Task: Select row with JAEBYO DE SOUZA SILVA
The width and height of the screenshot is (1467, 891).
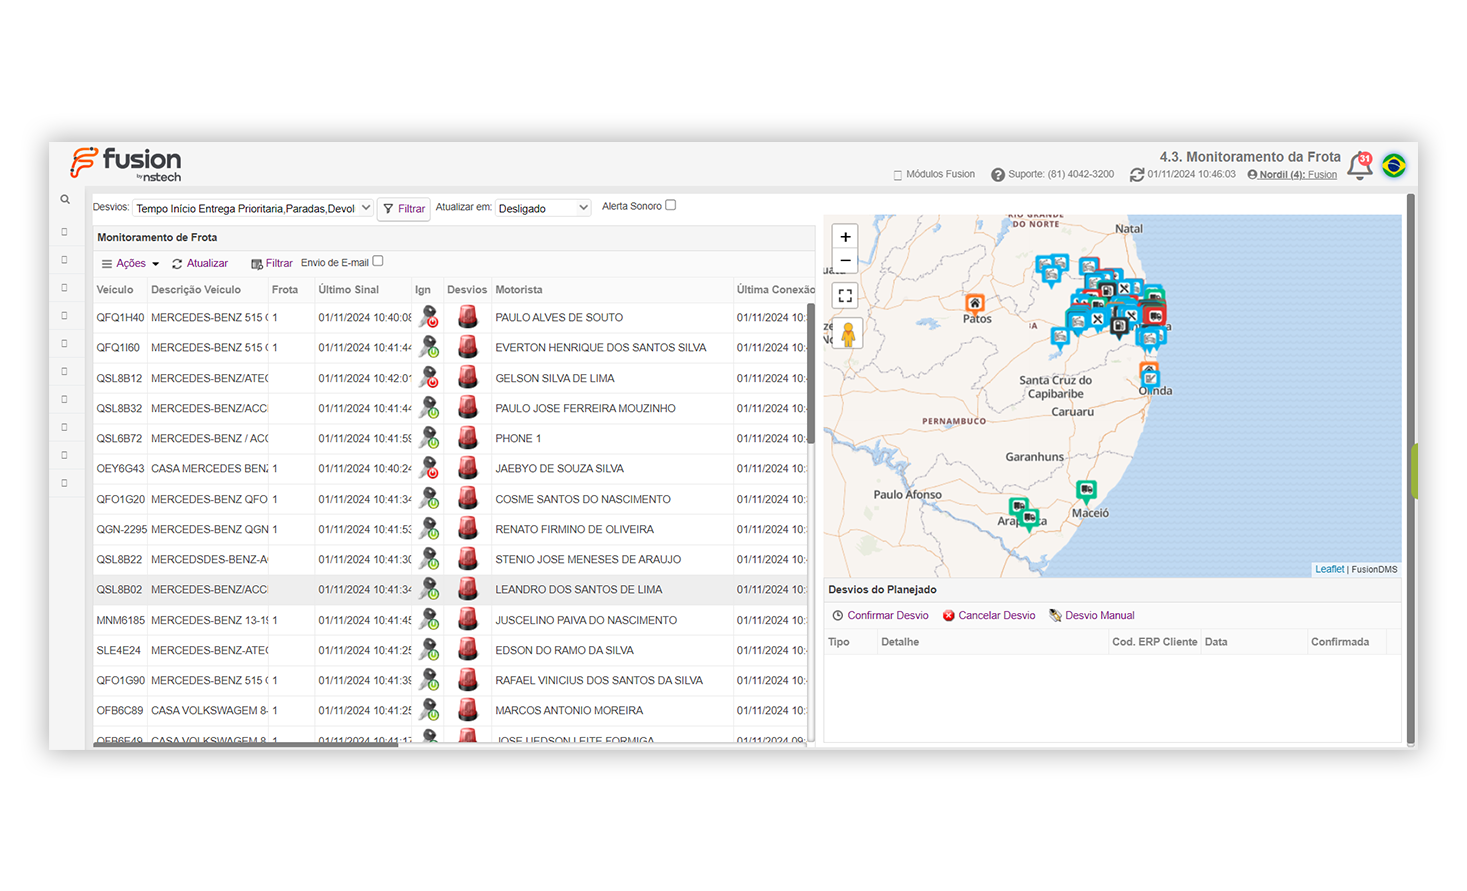Action: pyautogui.click(x=450, y=469)
